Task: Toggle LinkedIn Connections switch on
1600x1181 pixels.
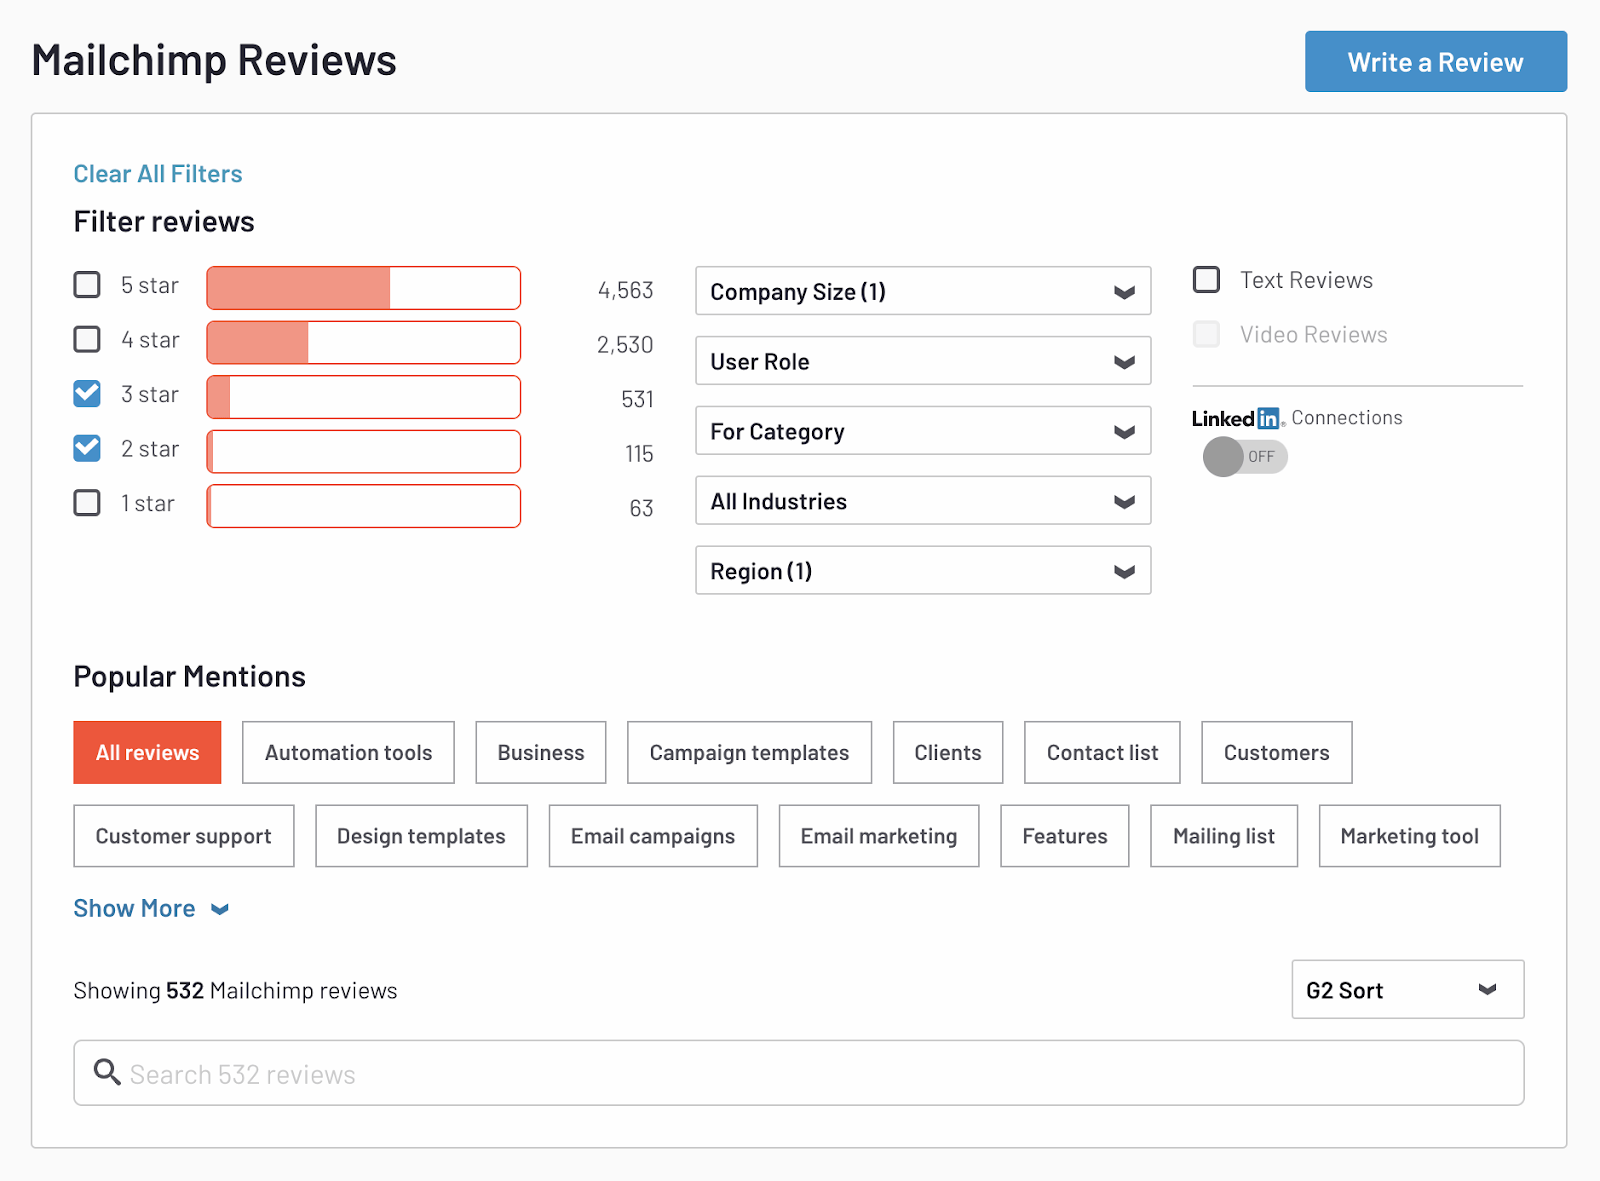Action: point(1244,457)
